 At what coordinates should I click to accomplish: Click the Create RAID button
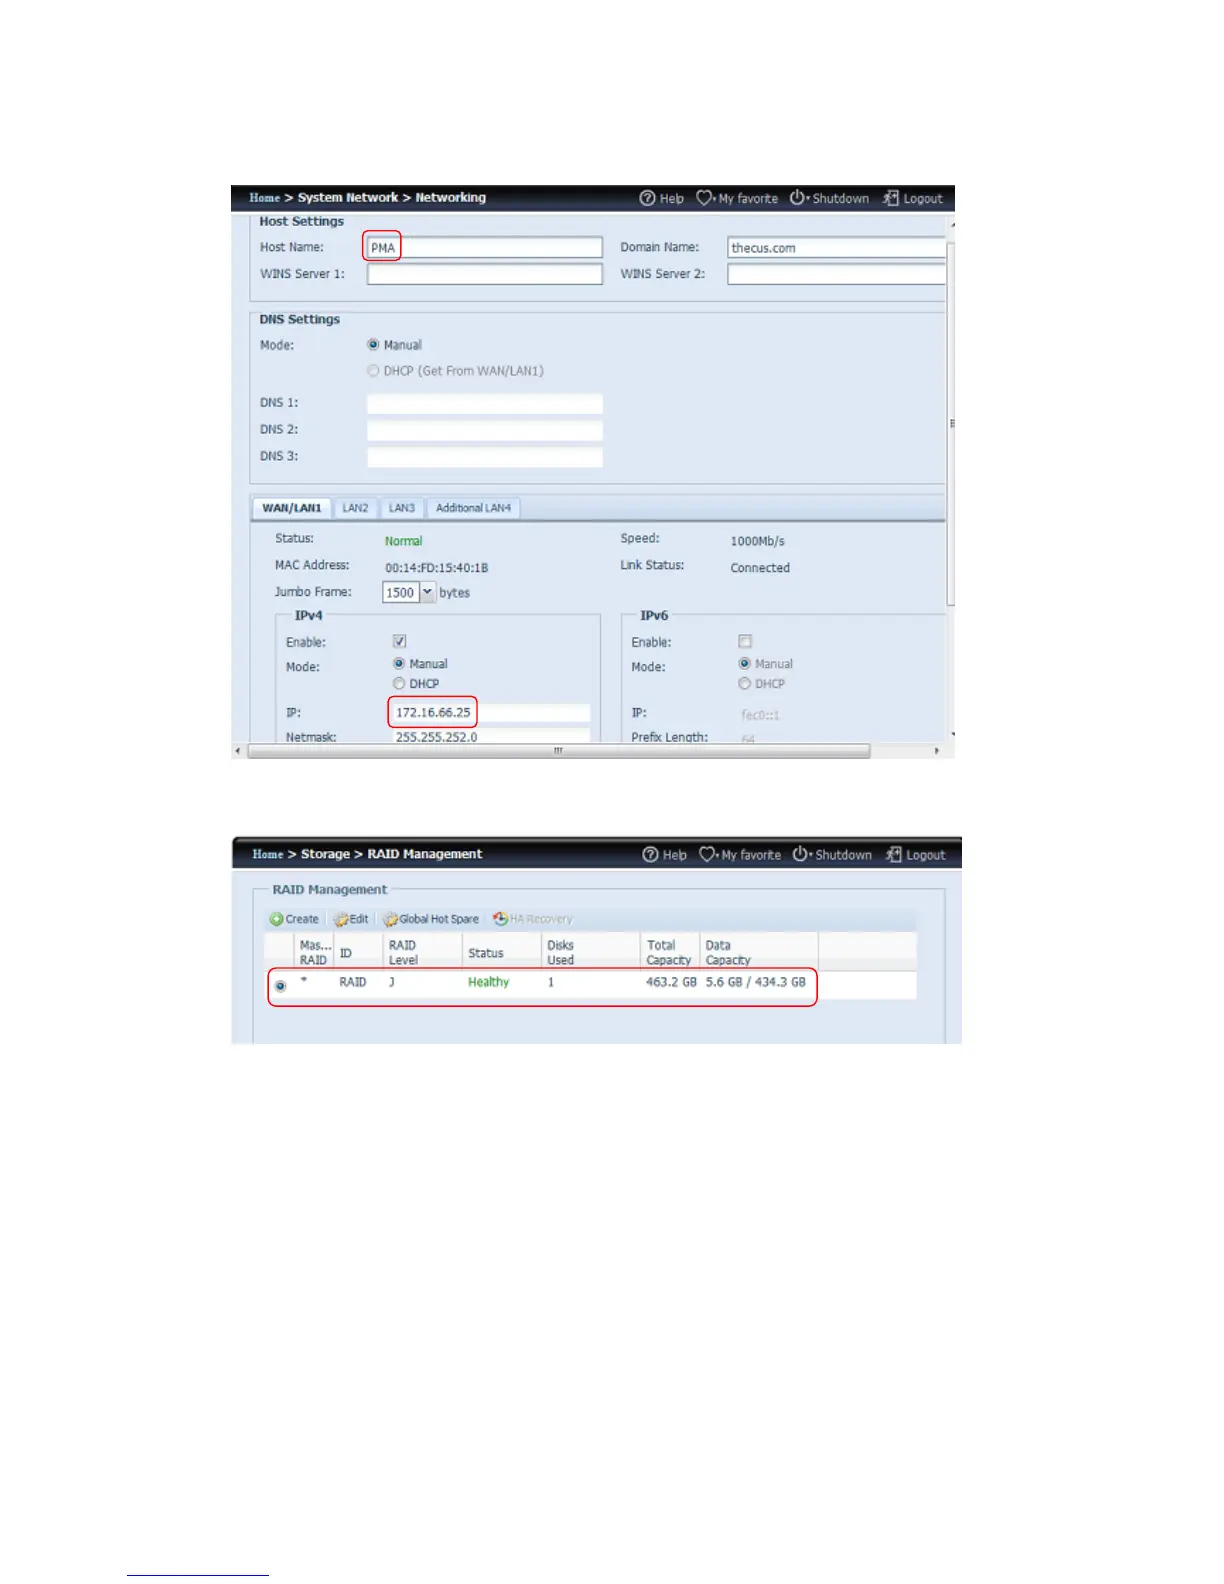pos(294,919)
